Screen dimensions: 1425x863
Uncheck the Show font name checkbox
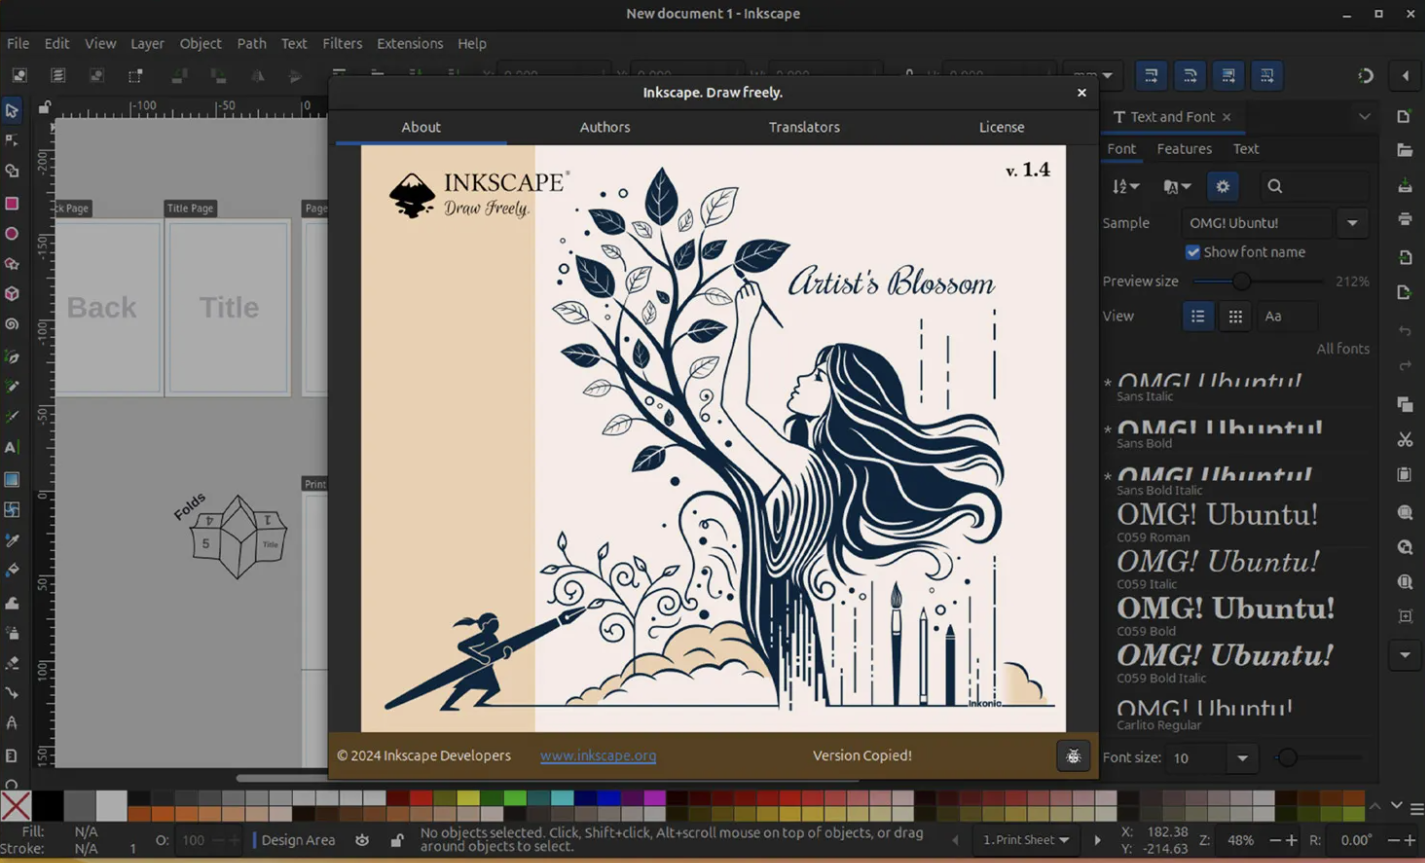click(x=1192, y=252)
